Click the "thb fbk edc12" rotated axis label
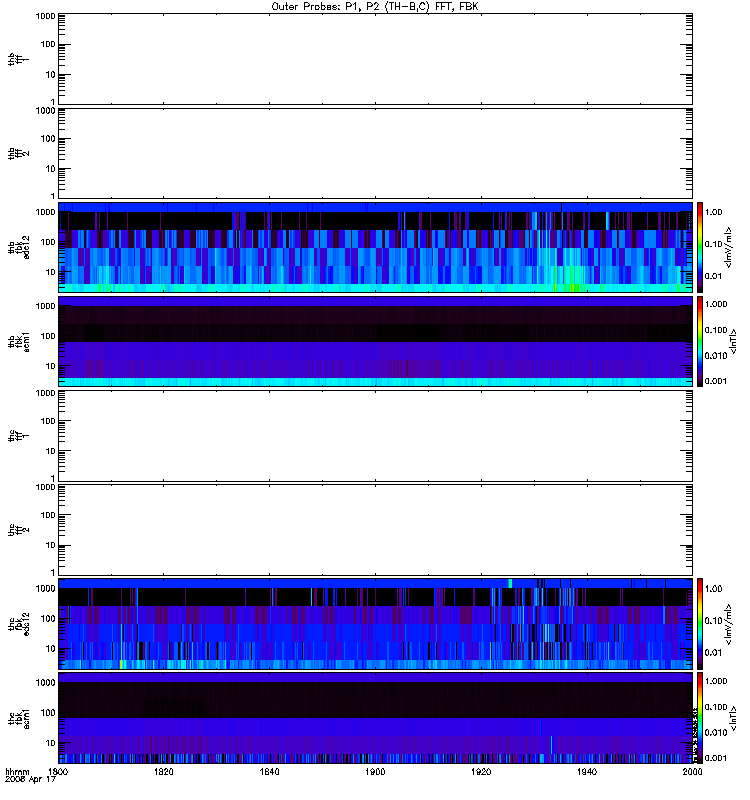The image size is (750, 800). tap(18, 247)
